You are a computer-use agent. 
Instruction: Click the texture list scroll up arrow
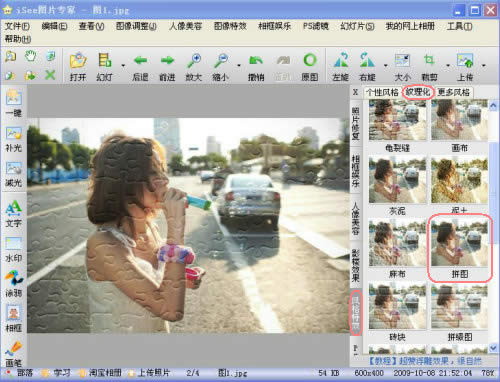click(x=493, y=106)
